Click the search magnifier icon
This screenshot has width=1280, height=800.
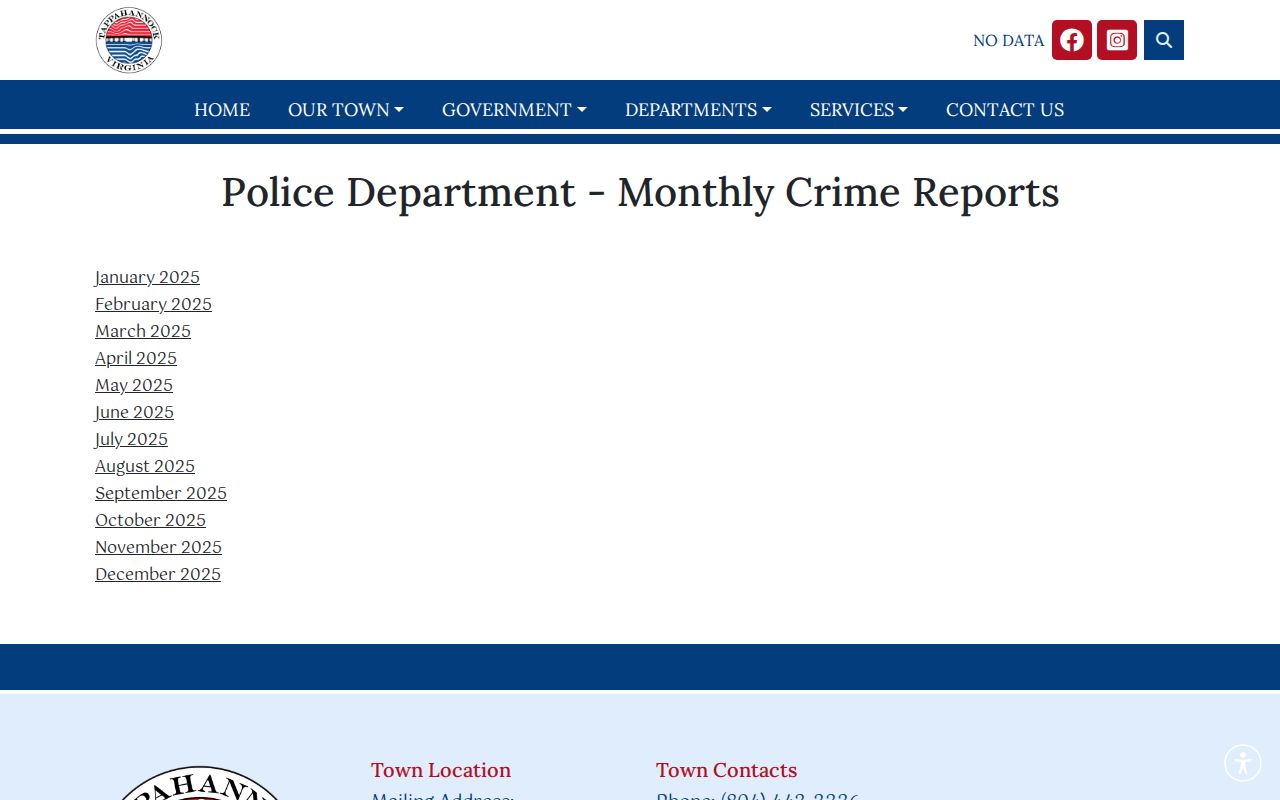tap(1164, 40)
